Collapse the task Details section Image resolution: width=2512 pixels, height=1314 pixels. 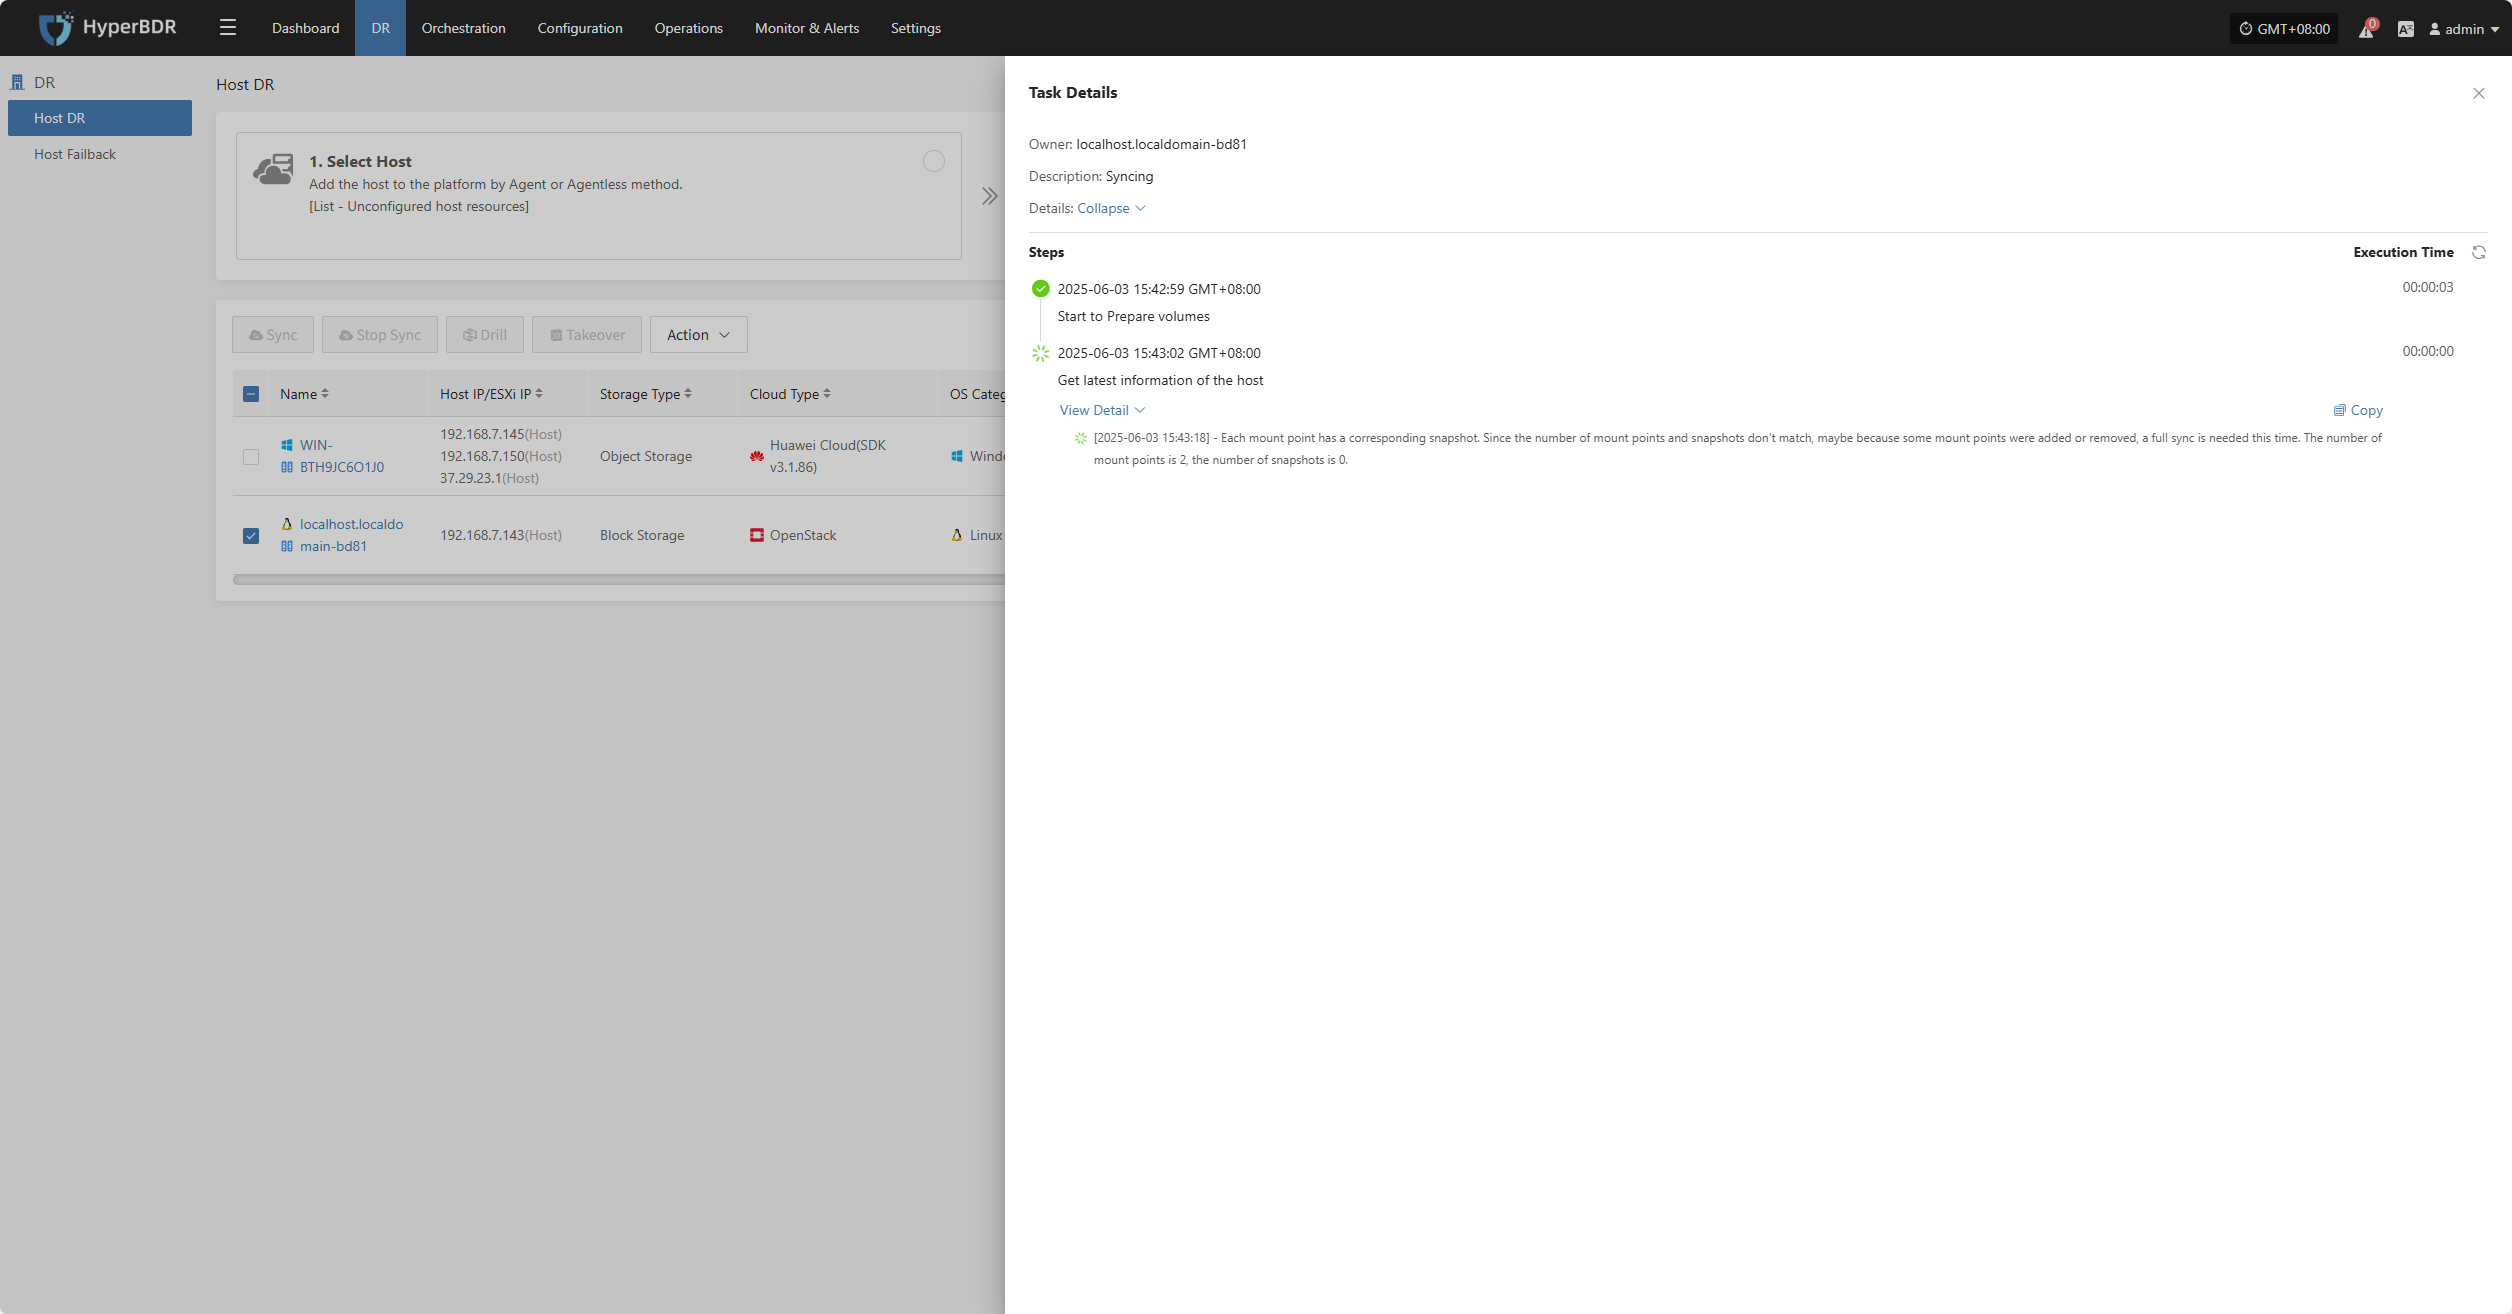tap(1111, 208)
